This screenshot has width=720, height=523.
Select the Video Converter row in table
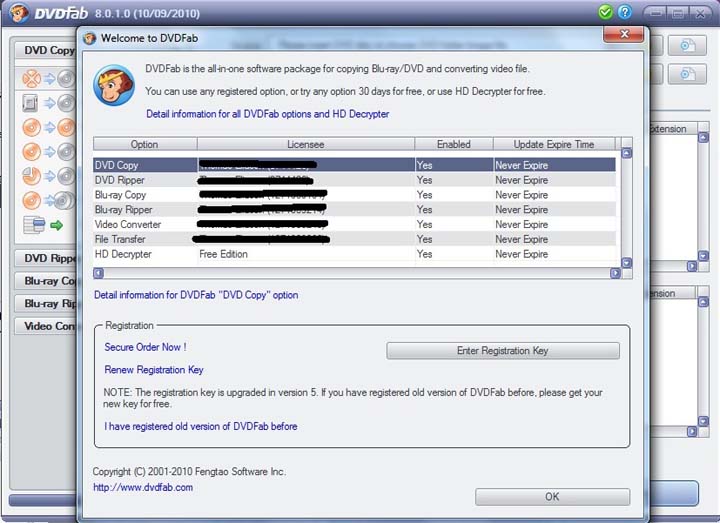pyautogui.click(x=354, y=225)
